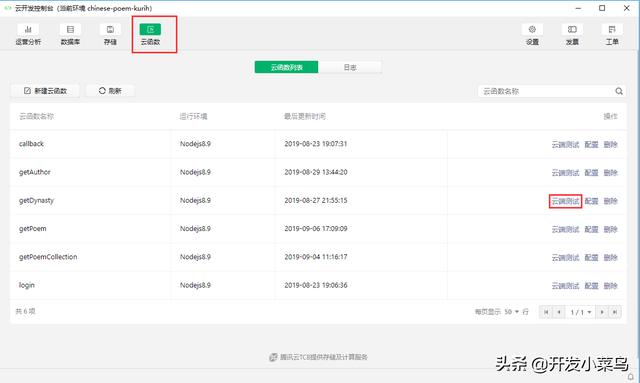Select the getAuthor function name
Image resolution: width=640 pixels, height=383 pixels.
click(35, 172)
